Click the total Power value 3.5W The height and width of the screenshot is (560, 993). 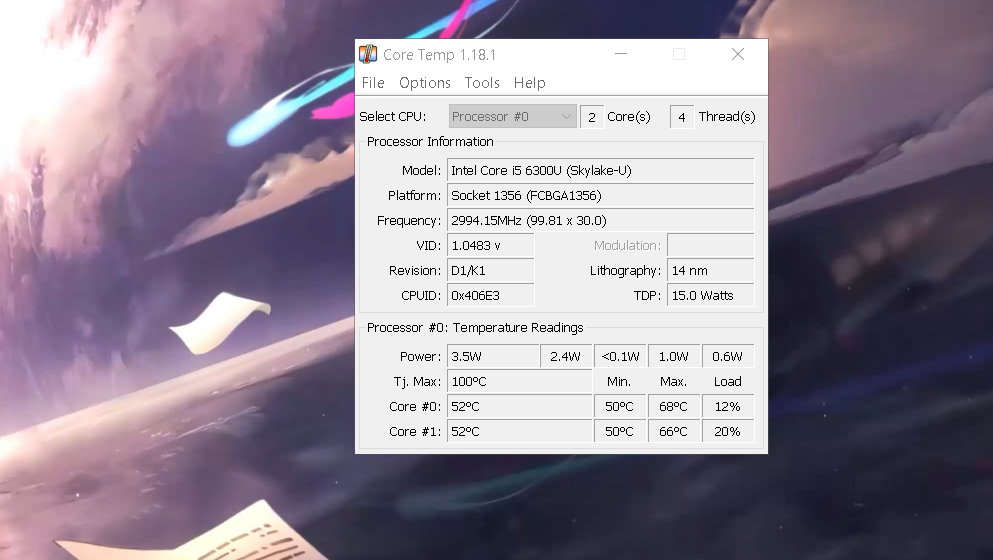pos(493,357)
